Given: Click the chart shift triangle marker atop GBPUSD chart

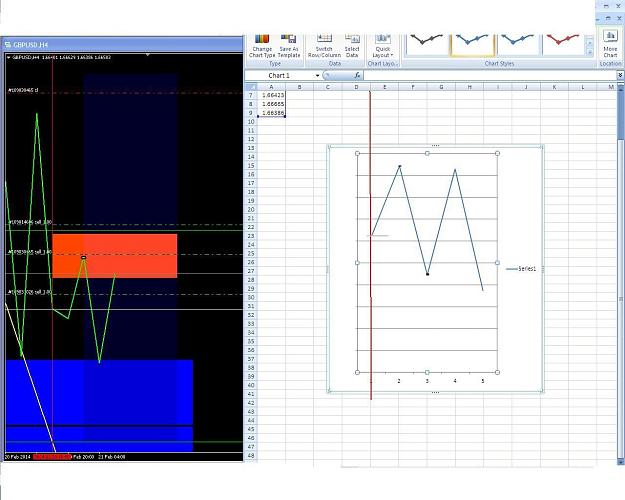Looking at the screenshot, I should click(147, 55).
